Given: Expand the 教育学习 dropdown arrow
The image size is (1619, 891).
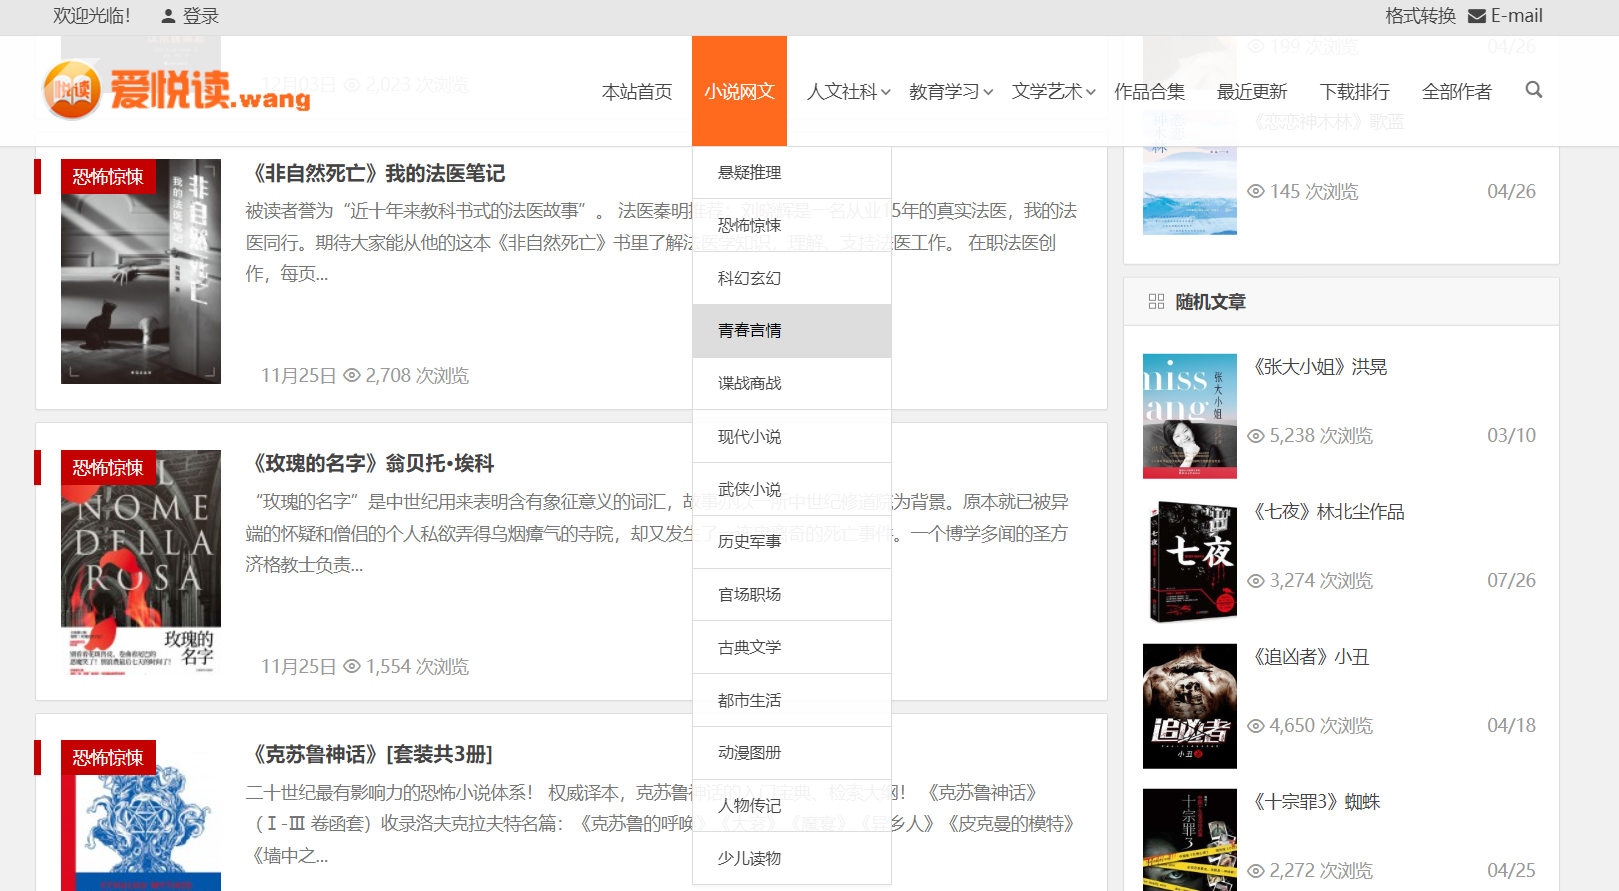Looking at the screenshot, I should [x=988, y=92].
